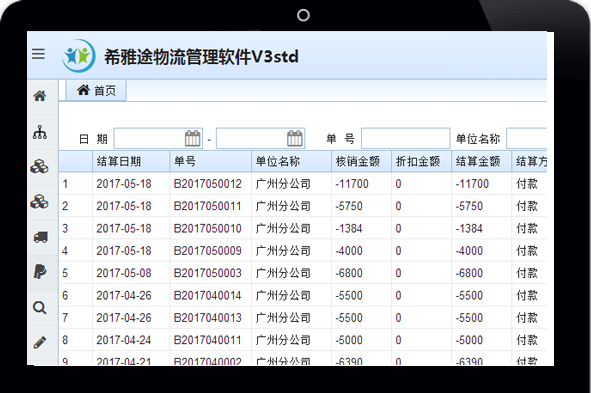Click date 2017-04-24 in row 8
This screenshot has width=591, height=393.
[x=124, y=340]
